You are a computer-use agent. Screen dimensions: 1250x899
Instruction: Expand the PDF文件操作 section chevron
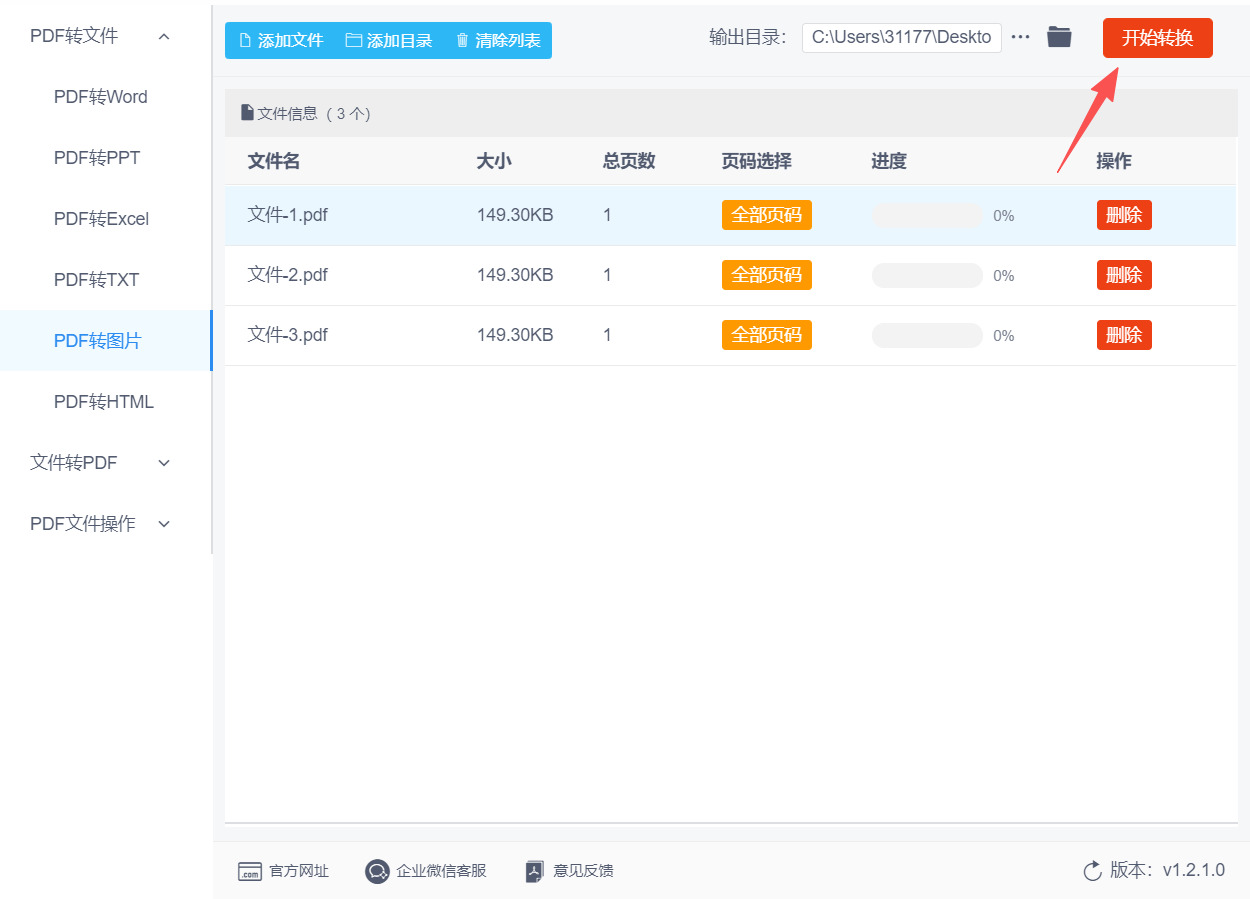coord(165,524)
